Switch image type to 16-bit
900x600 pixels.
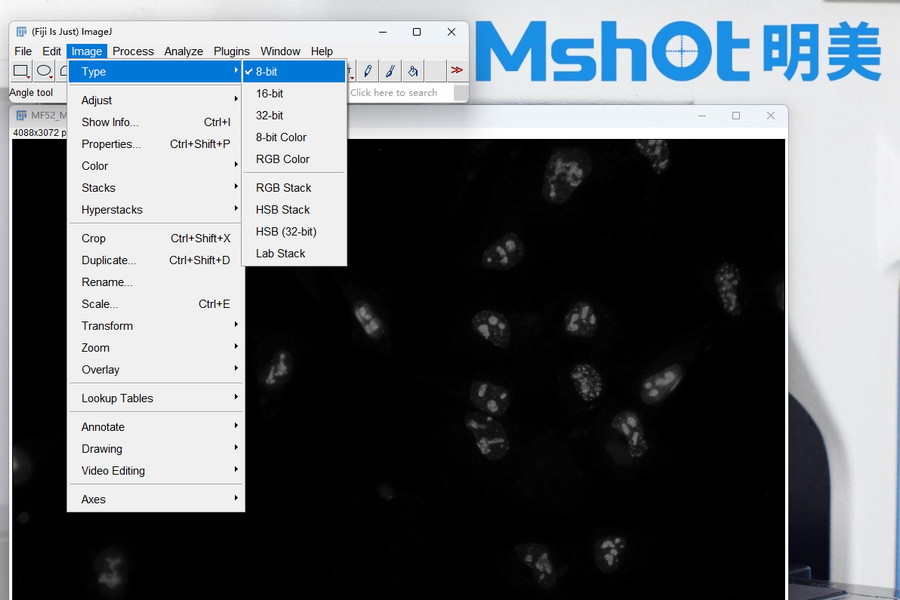[x=270, y=94]
